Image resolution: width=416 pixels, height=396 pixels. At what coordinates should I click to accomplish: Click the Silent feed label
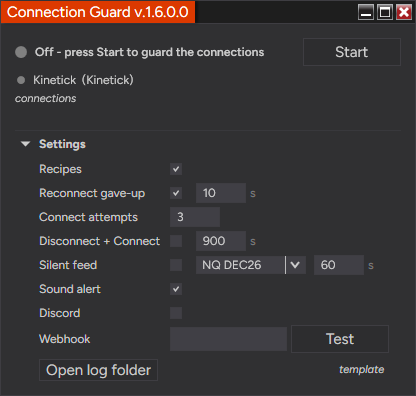point(68,265)
